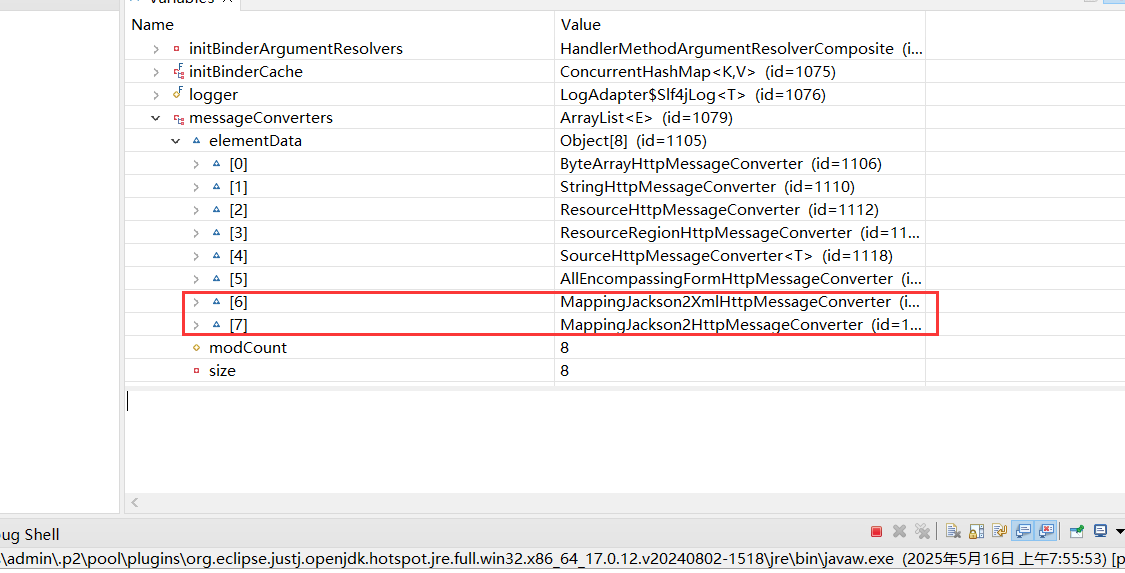Click value Object[8] (id=1105)
The width and height of the screenshot is (1125, 573).
(633, 141)
